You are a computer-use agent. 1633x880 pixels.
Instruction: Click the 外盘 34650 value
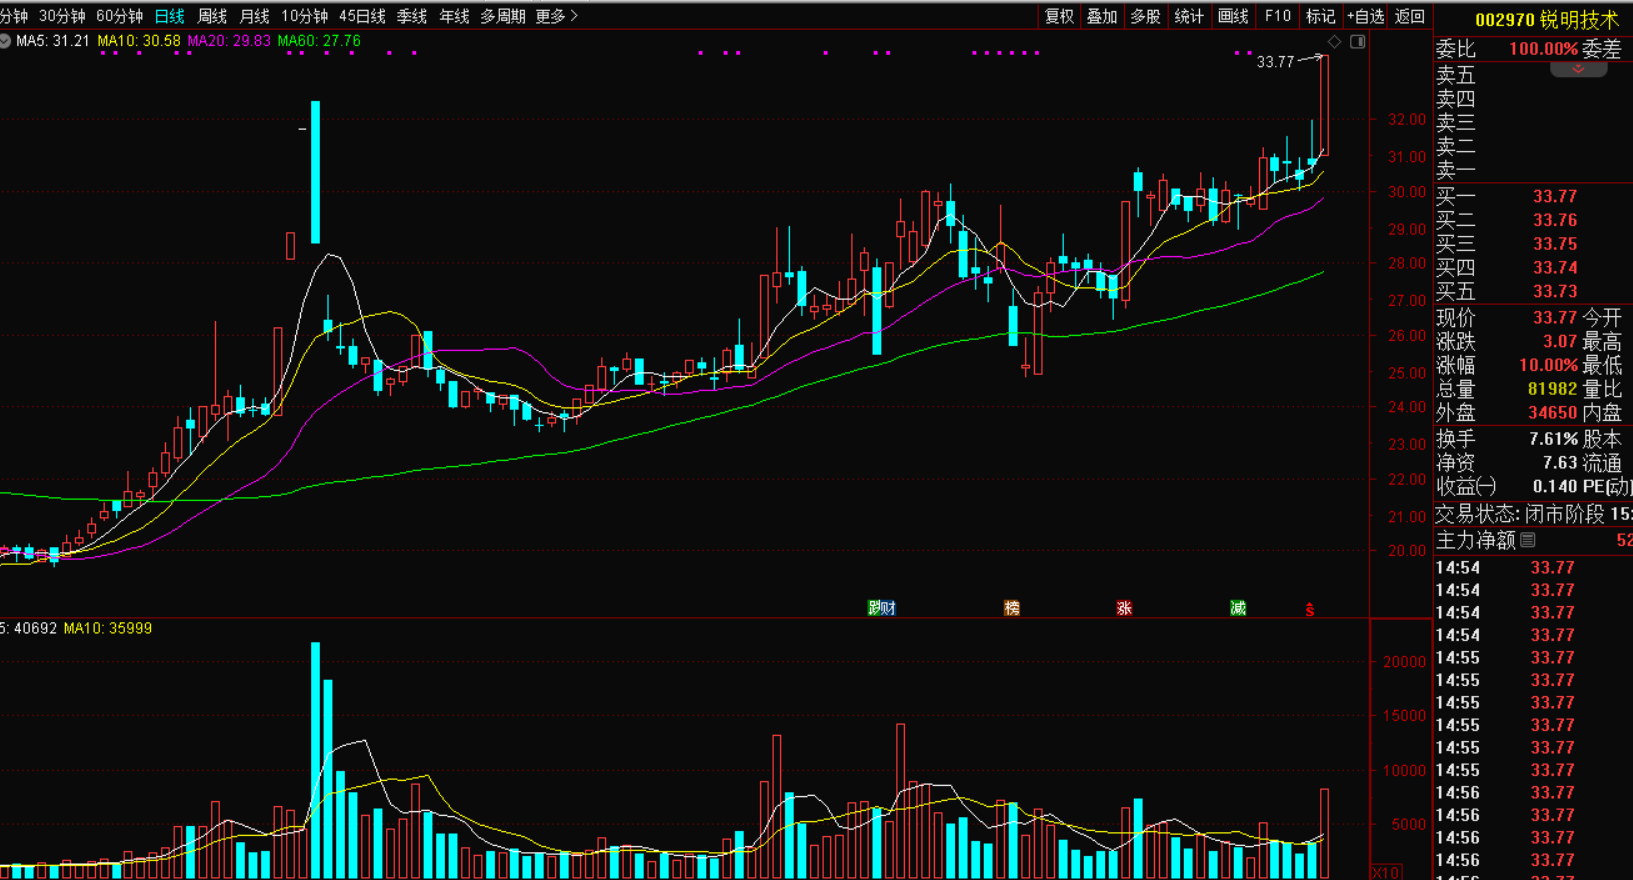click(1552, 412)
